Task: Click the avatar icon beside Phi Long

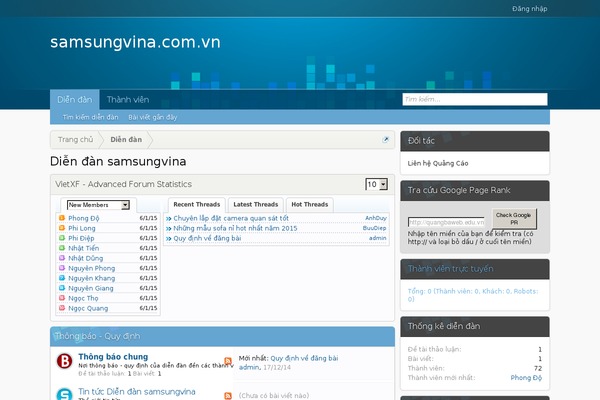Action: point(62,228)
